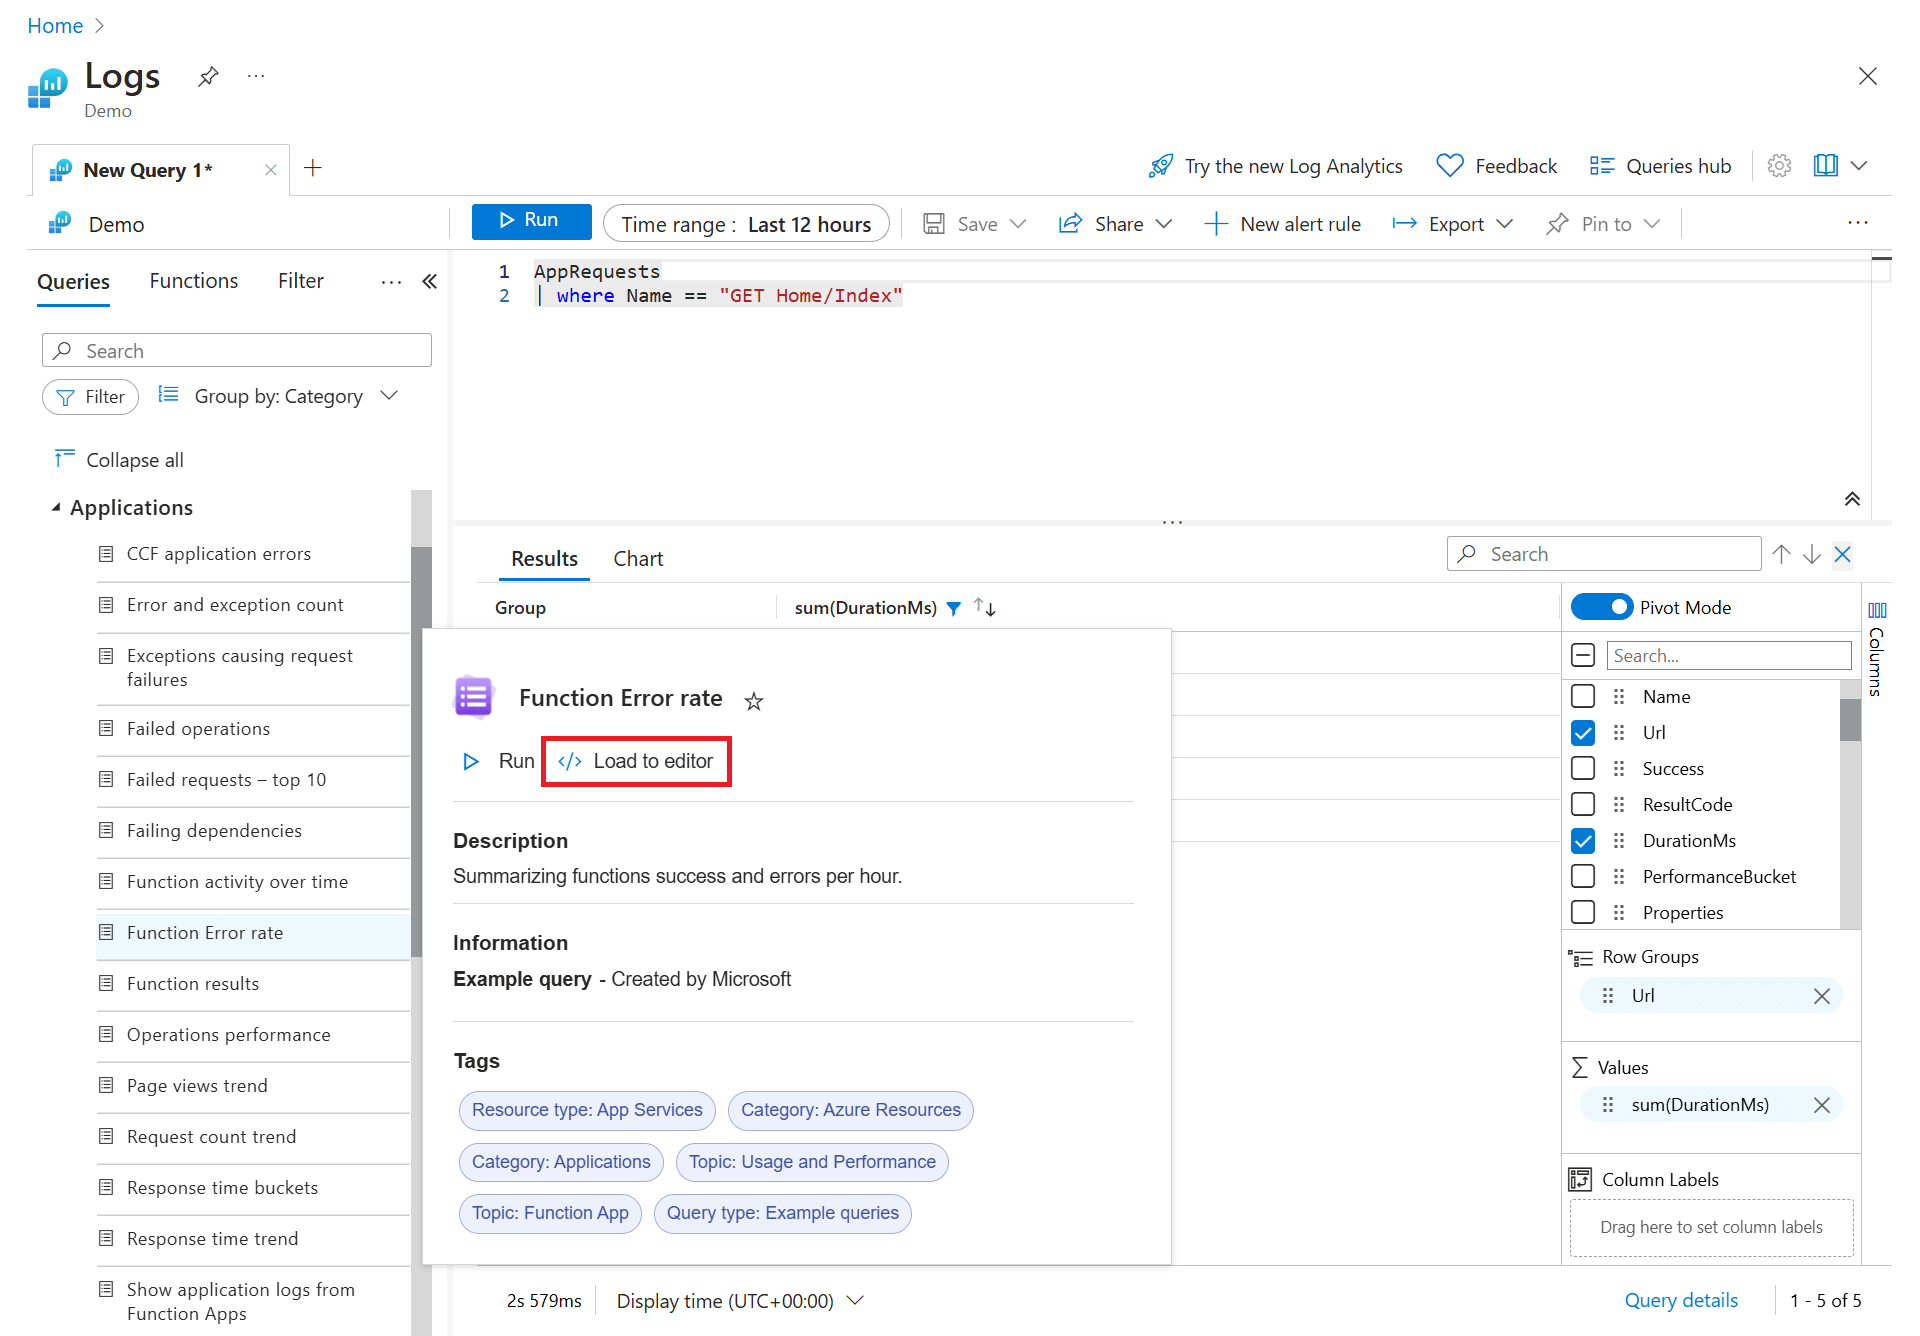Click Load to editor

click(636, 761)
